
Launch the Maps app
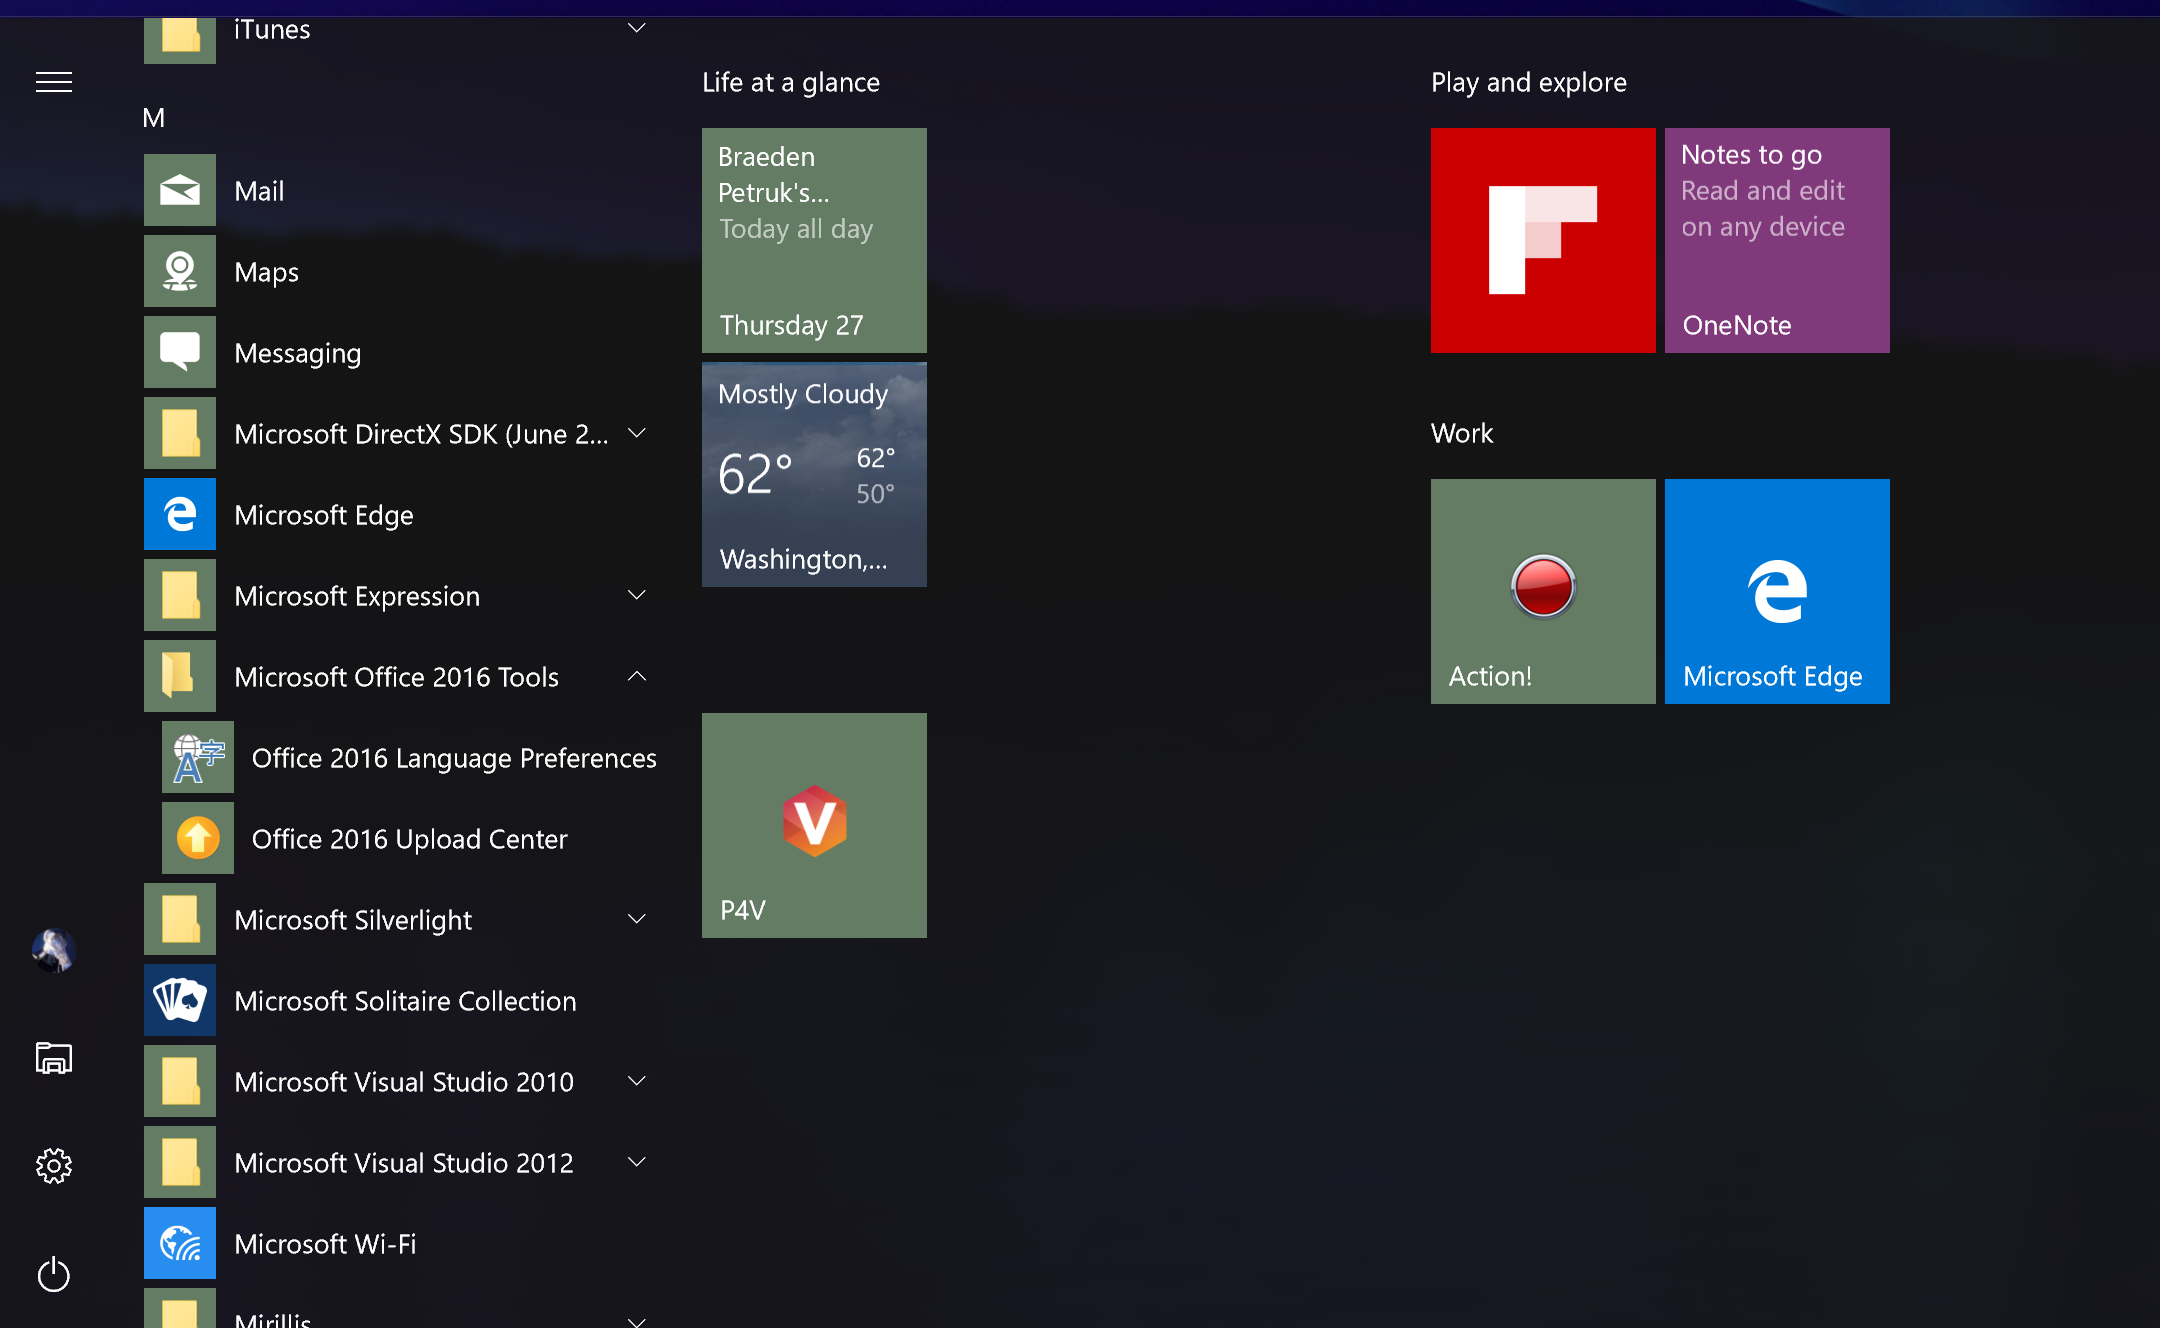click(265, 271)
